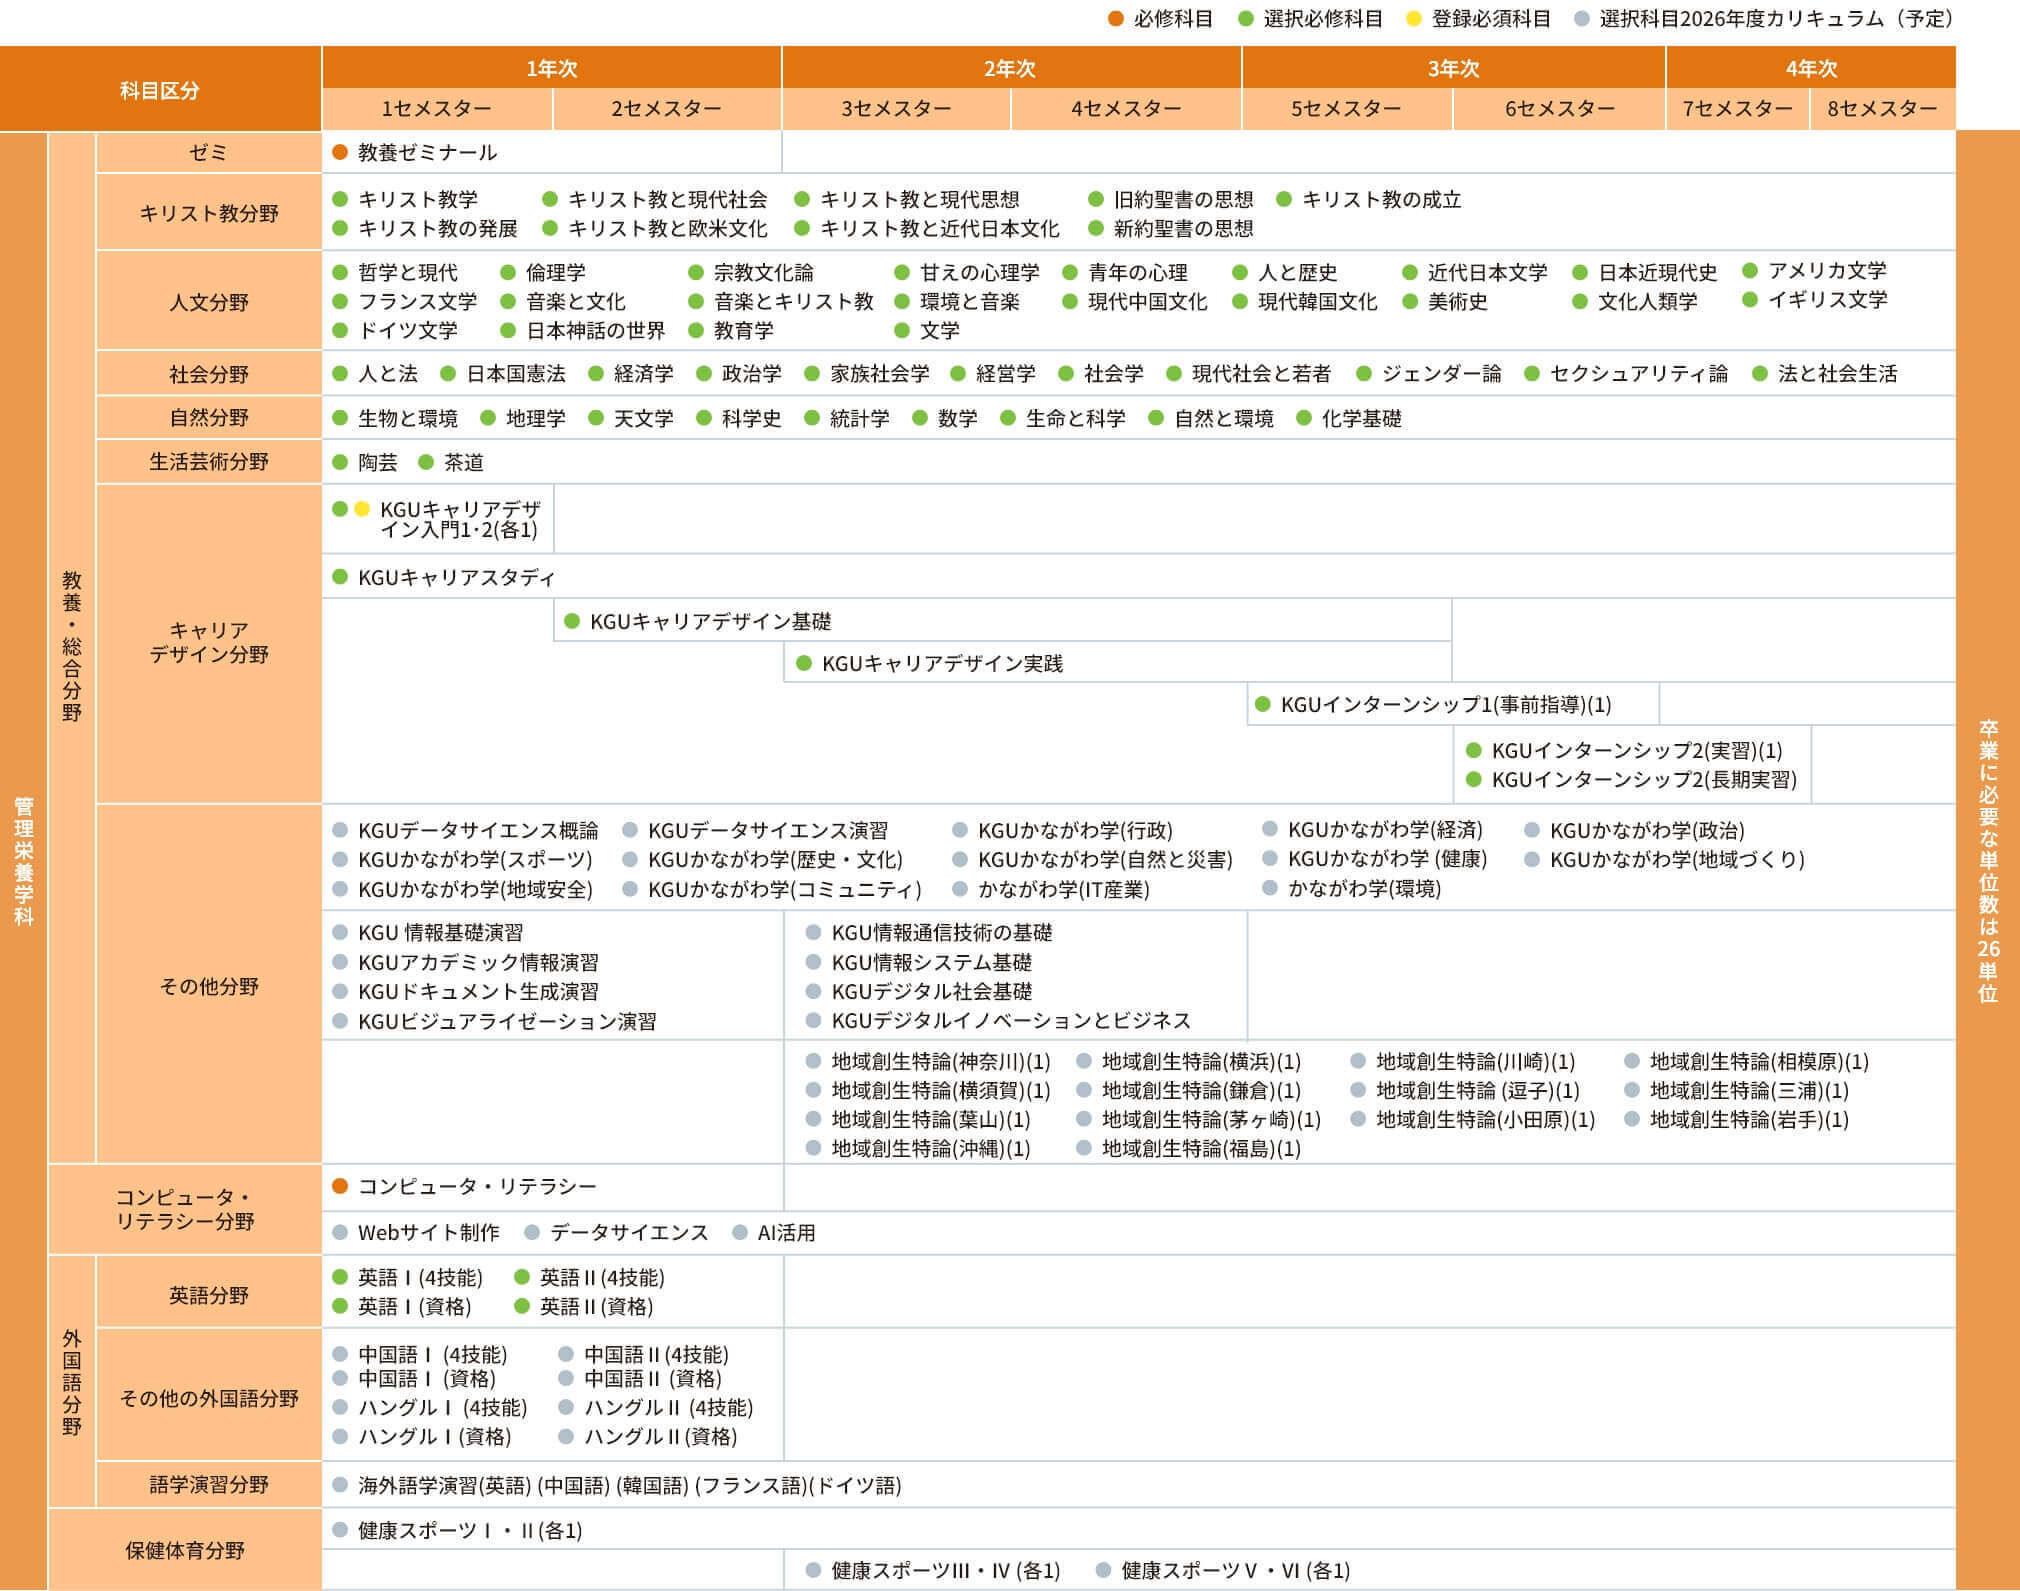This screenshot has height=1591, width=2020.
Task: Click the course 地域創生特論(横浜)(1)
Action: pos(1200,1062)
